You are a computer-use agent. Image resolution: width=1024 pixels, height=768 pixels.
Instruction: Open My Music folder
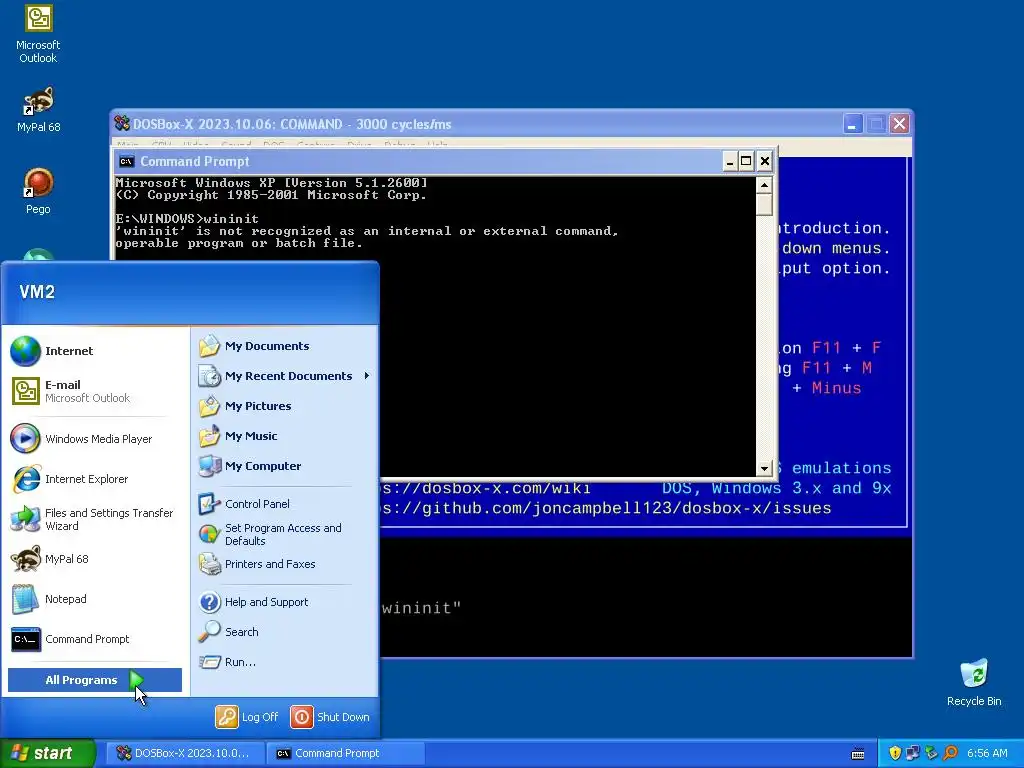pyautogui.click(x=285, y=436)
